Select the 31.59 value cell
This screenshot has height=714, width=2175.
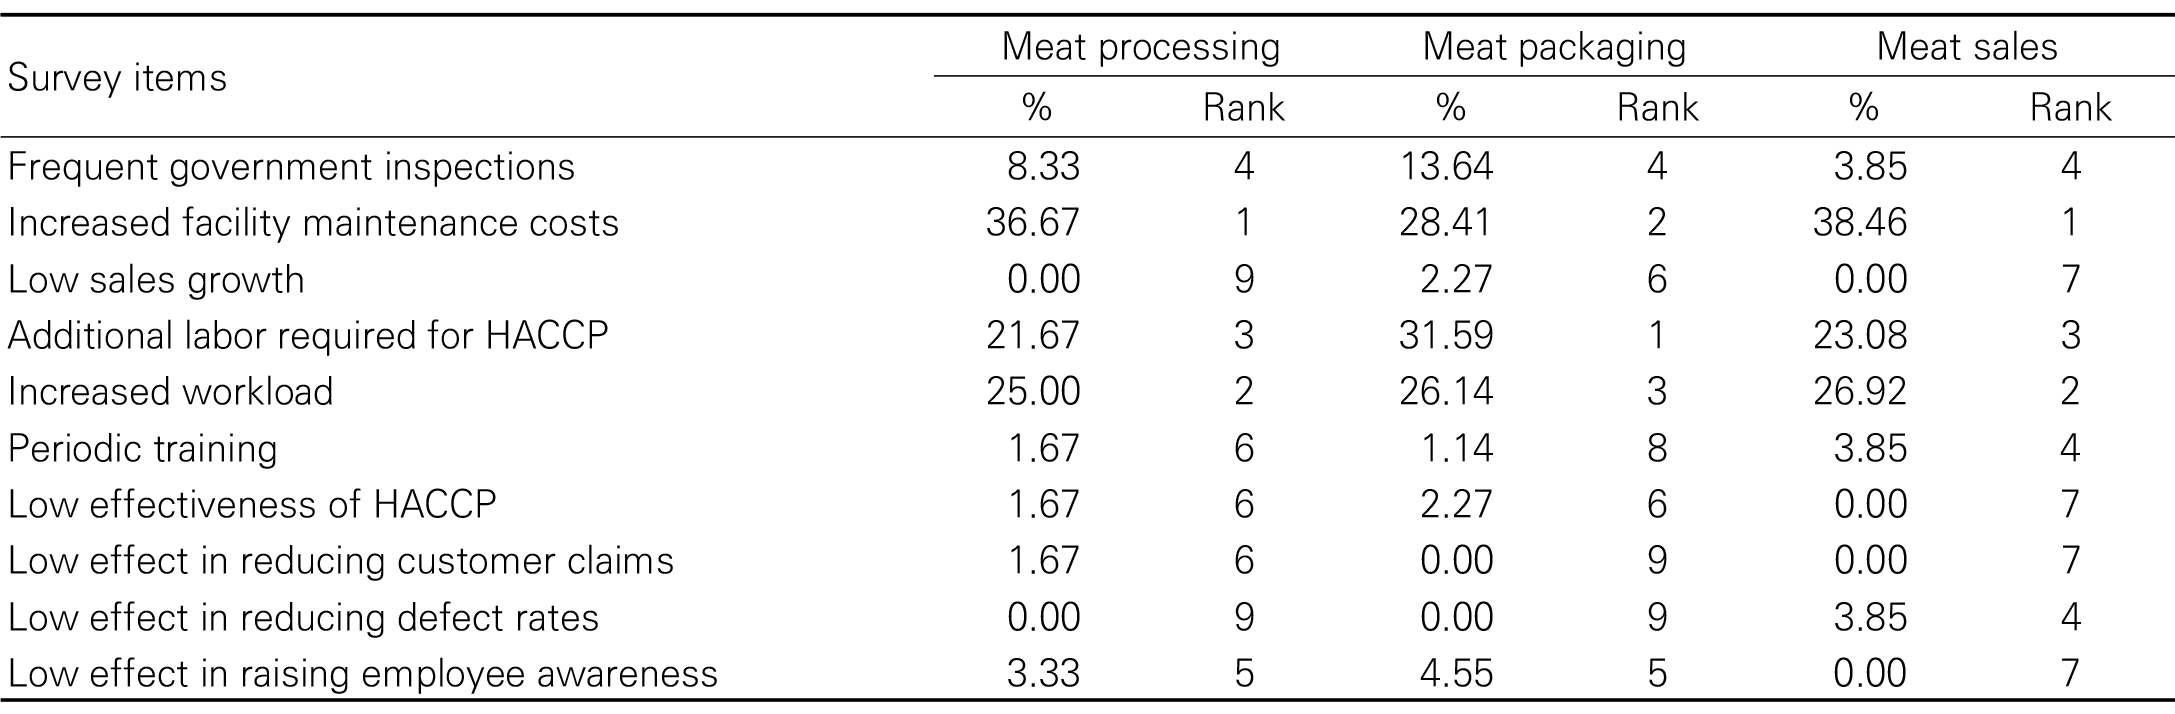(1446, 335)
